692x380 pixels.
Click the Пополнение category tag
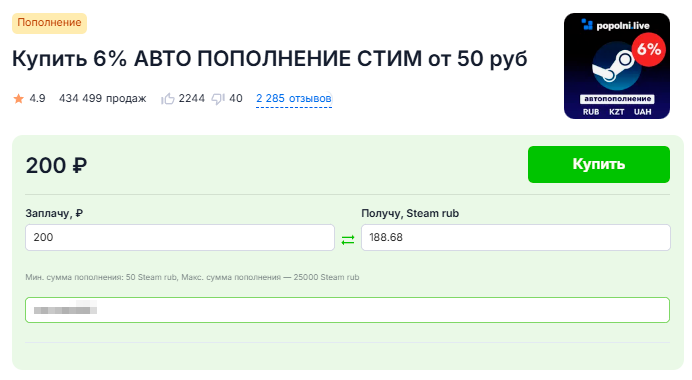point(49,23)
